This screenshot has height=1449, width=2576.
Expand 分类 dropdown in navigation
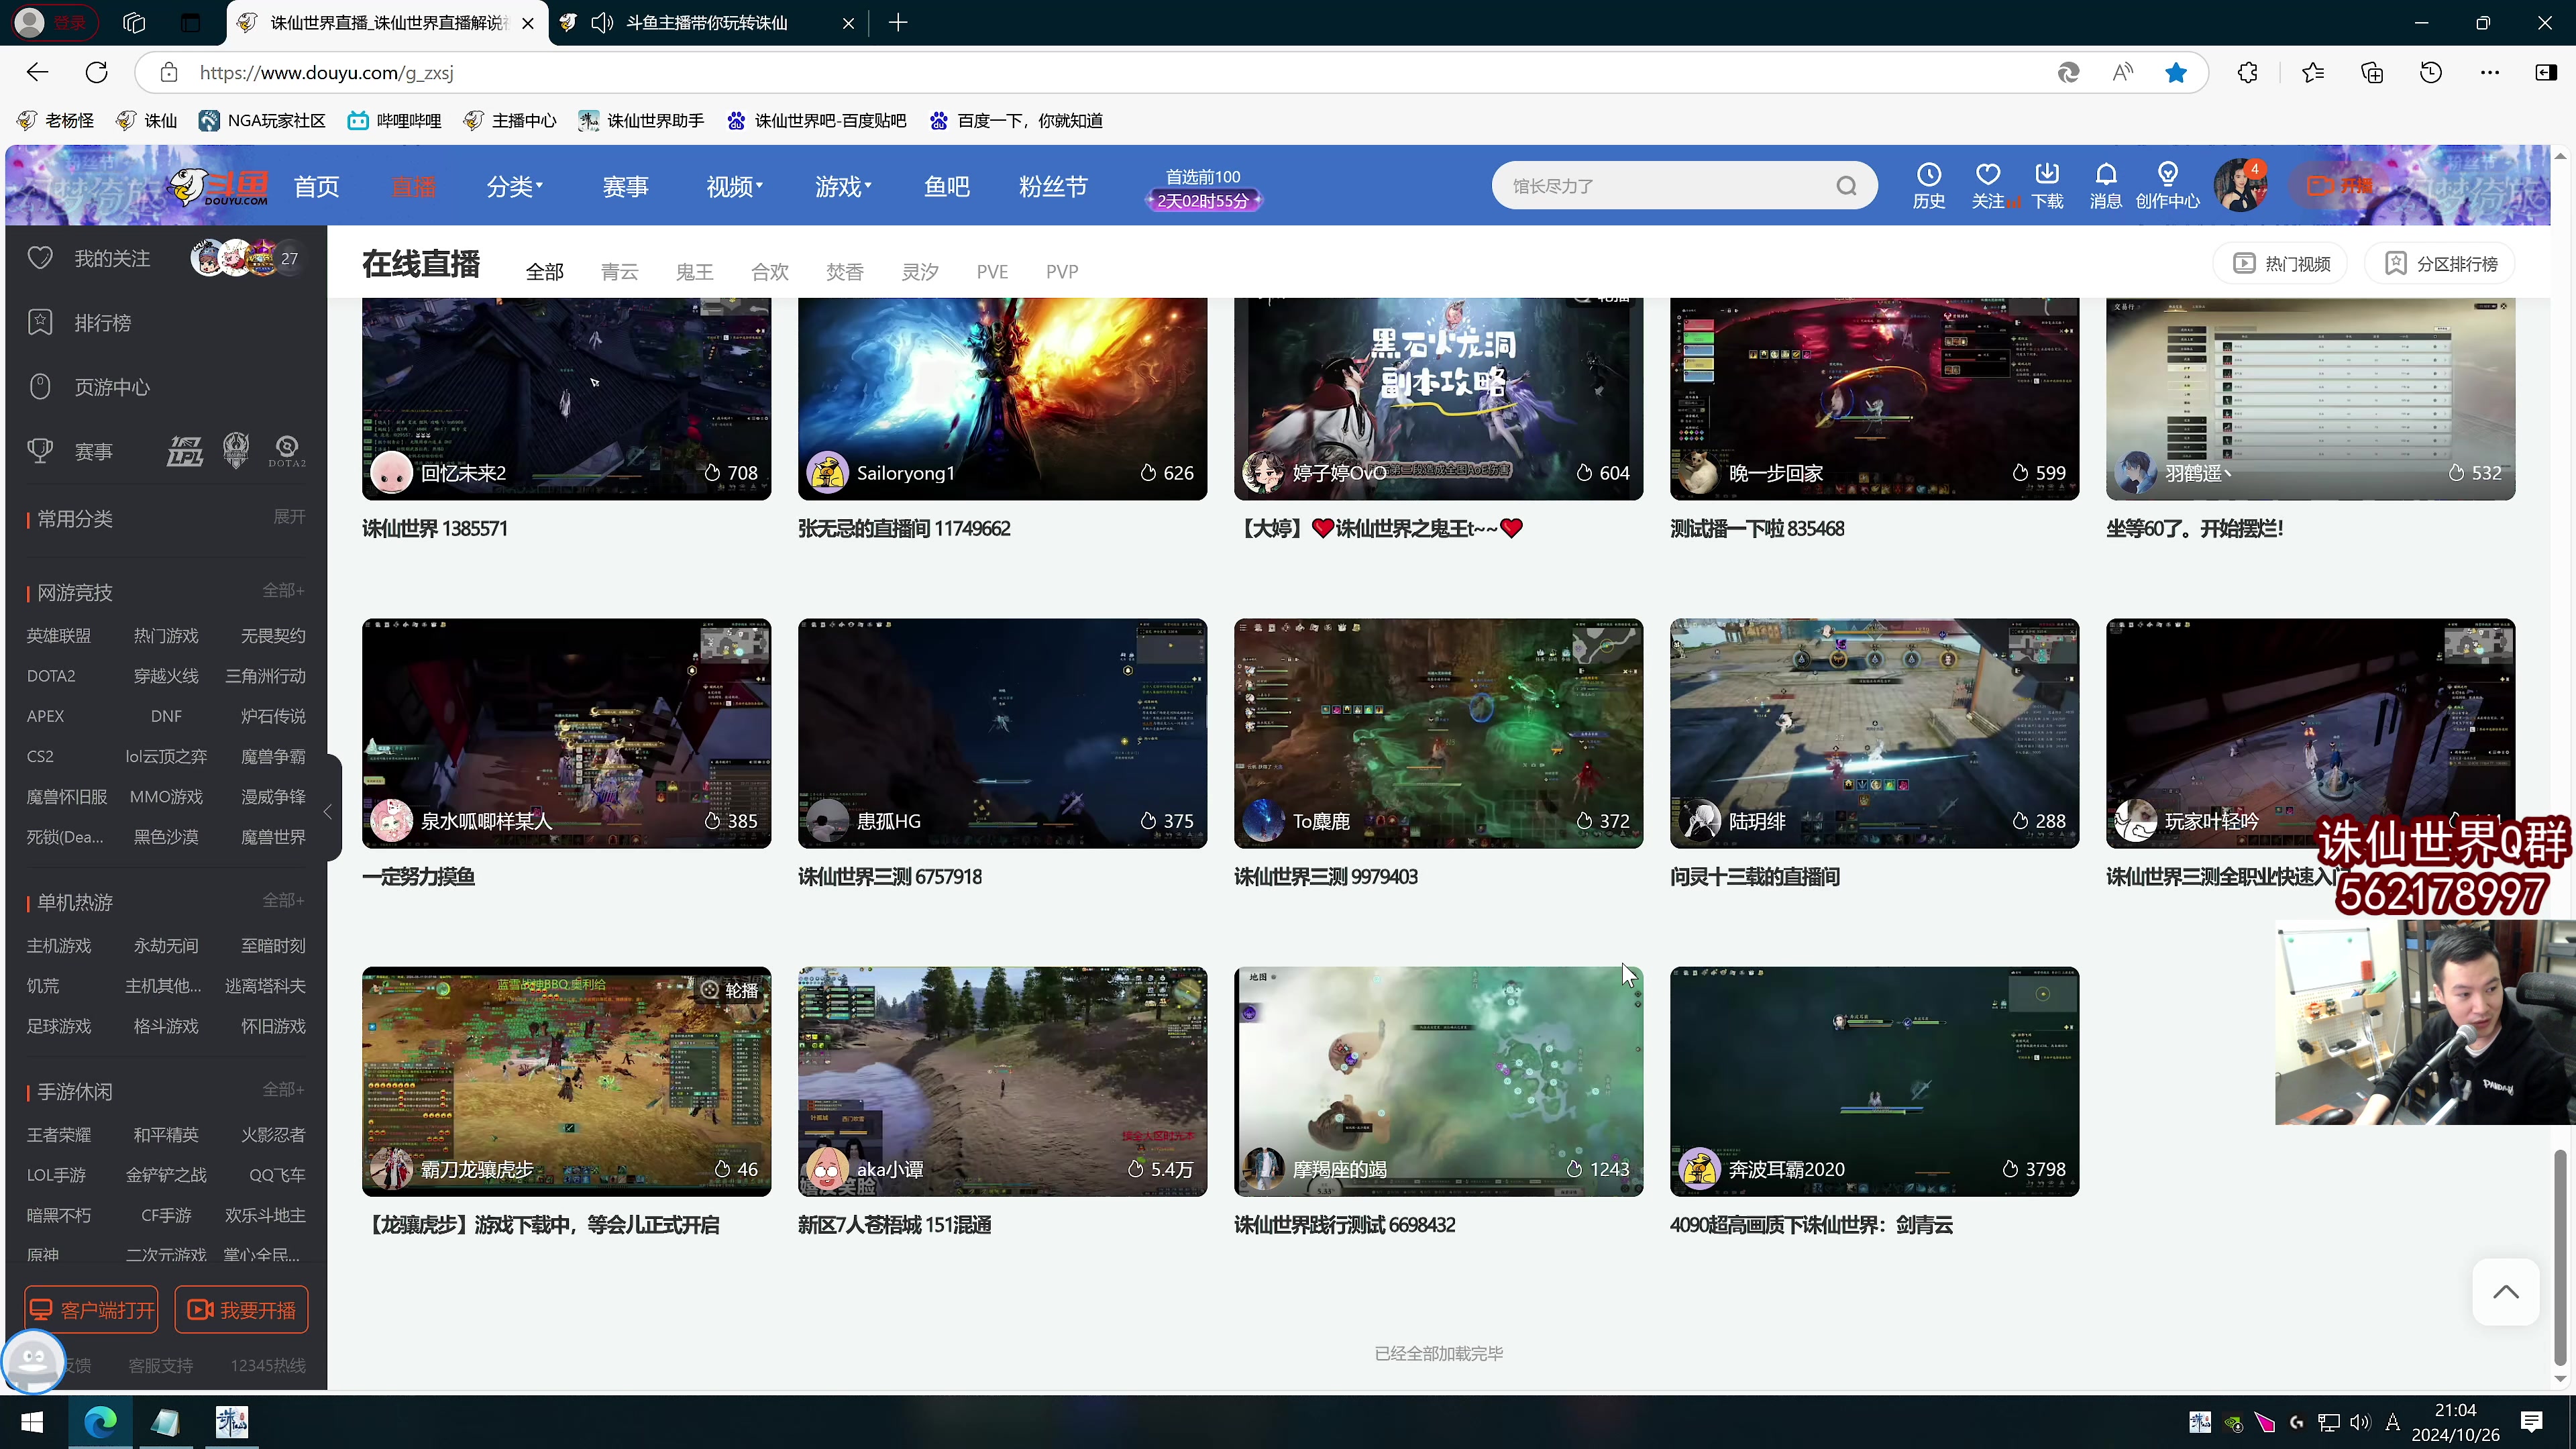tap(514, 187)
